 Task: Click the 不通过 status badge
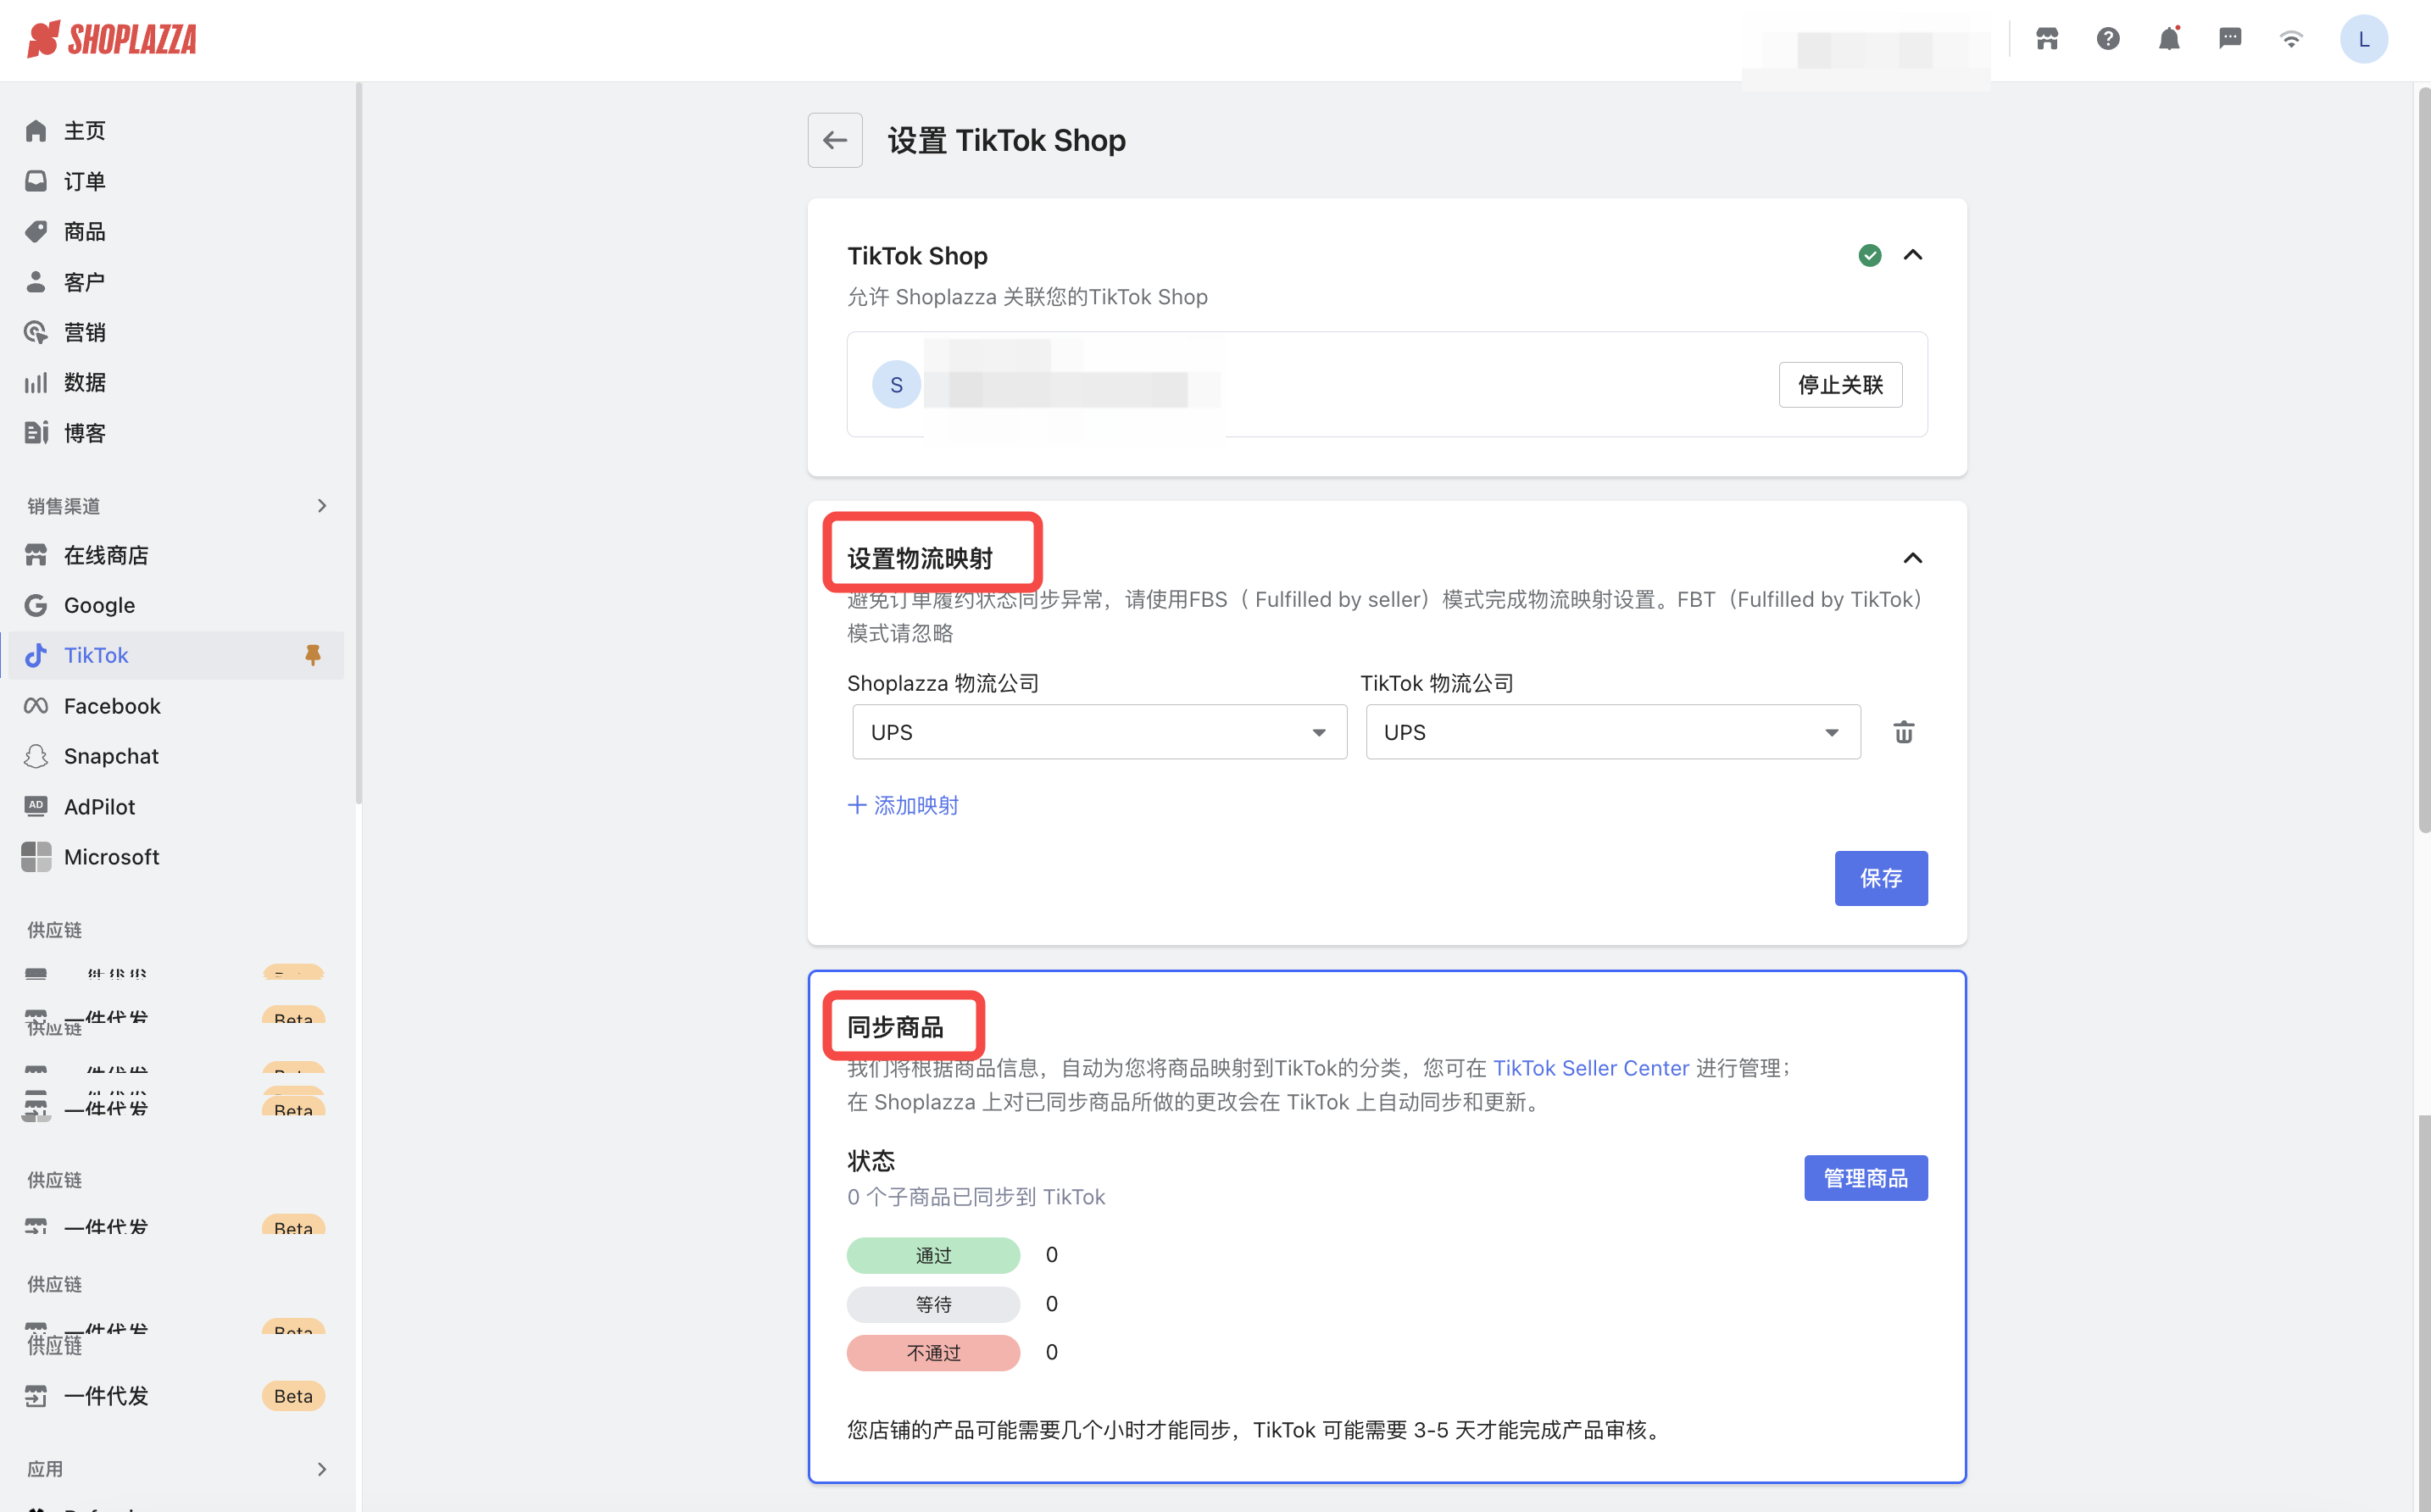coord(933,1353)
